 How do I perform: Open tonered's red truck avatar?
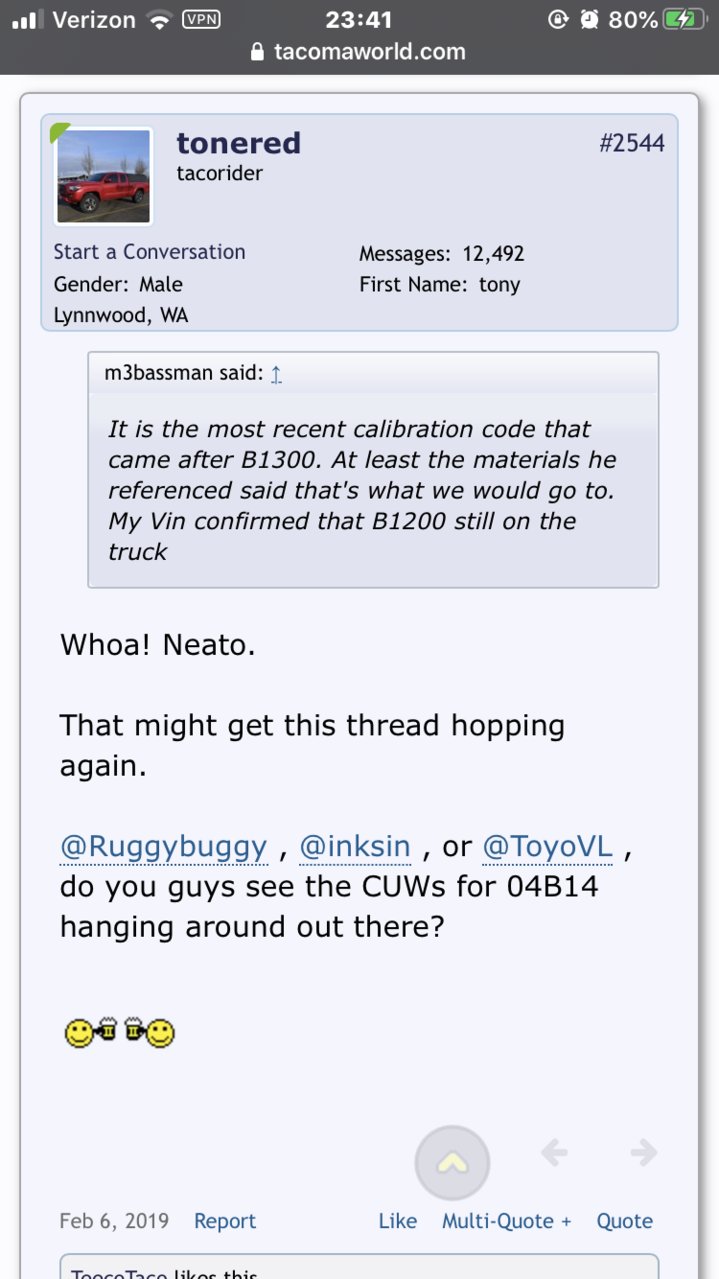point(103,177)
